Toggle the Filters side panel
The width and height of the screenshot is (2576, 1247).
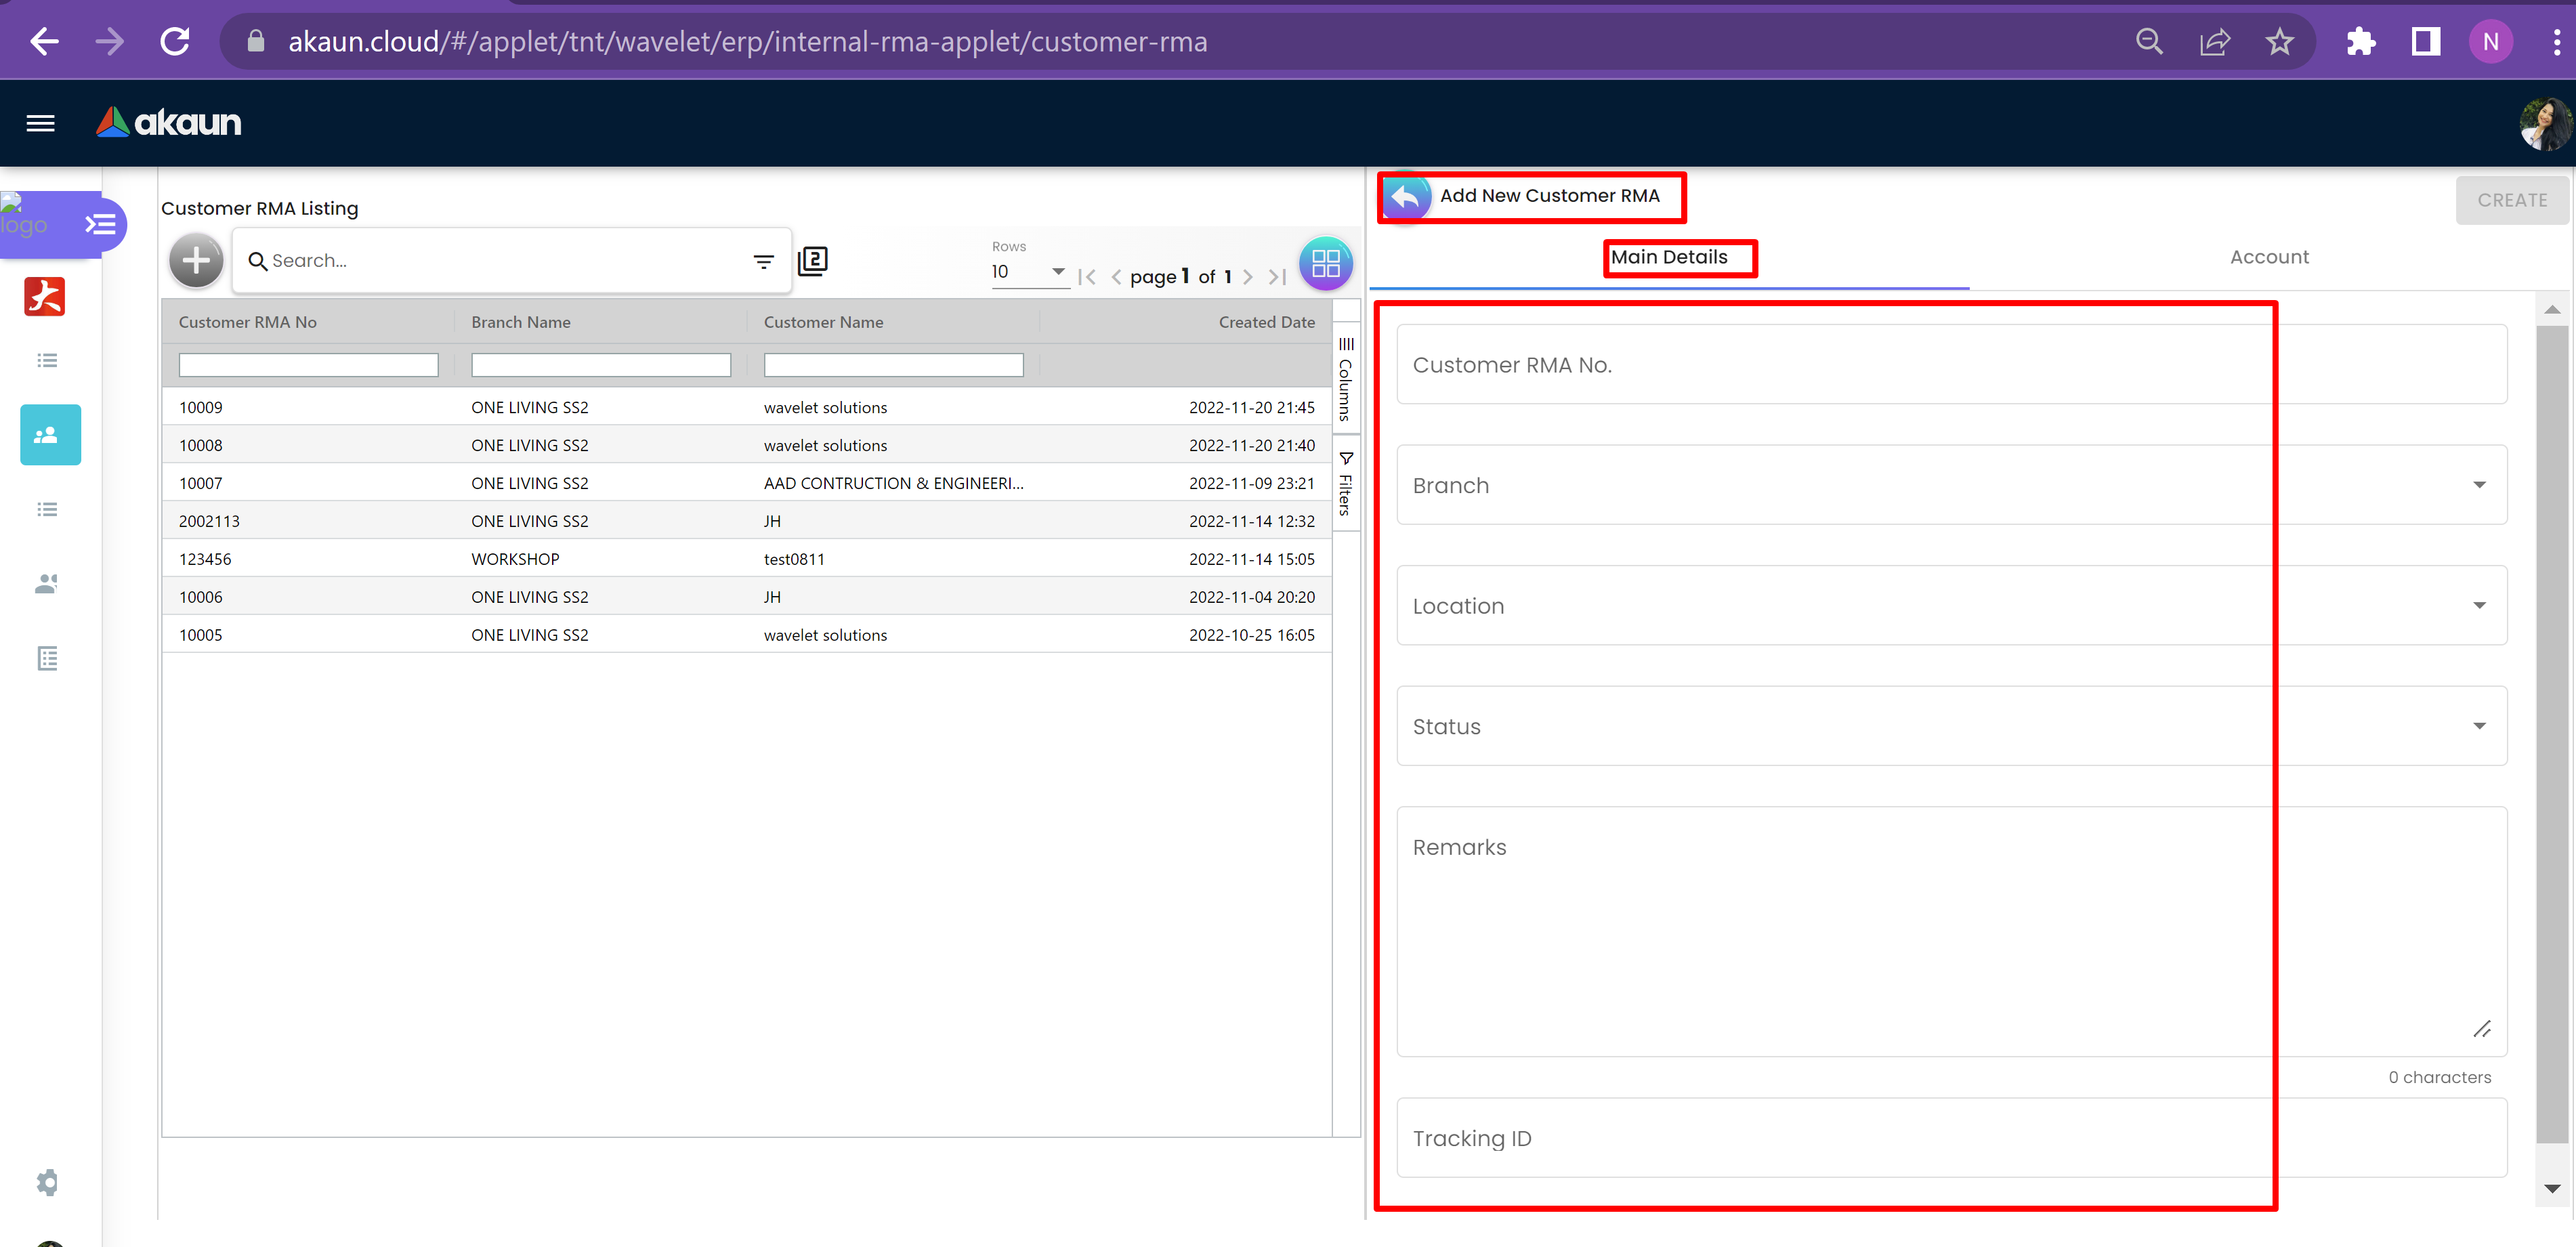tap(1346, 484)
